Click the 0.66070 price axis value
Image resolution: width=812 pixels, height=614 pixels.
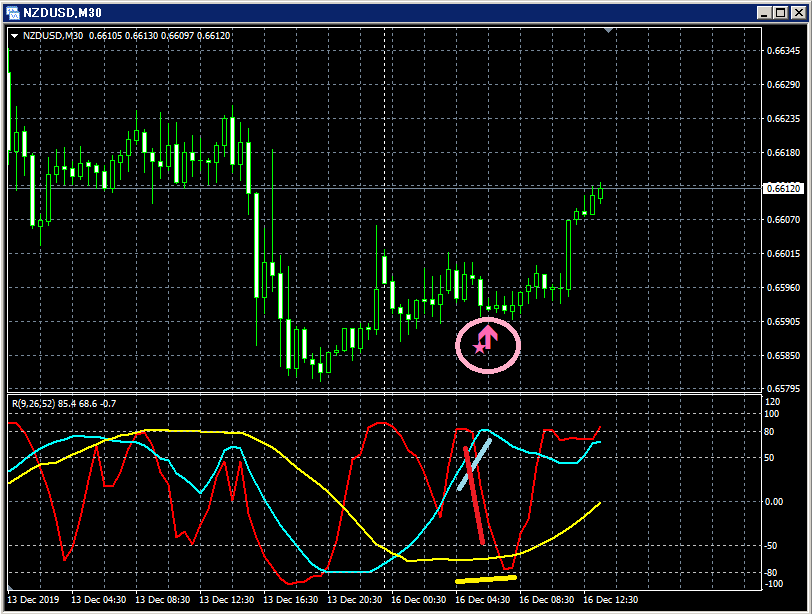783,220
